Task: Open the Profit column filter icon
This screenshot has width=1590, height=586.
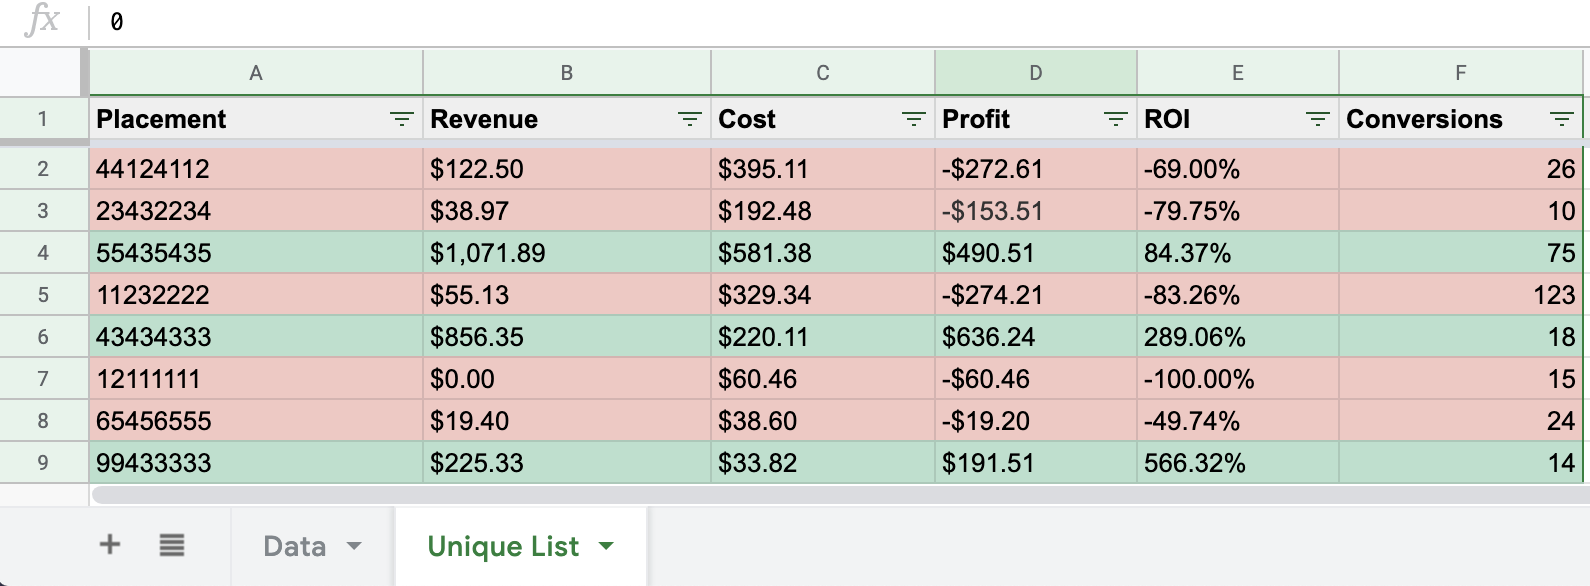Action: (x=1115, y=119)
